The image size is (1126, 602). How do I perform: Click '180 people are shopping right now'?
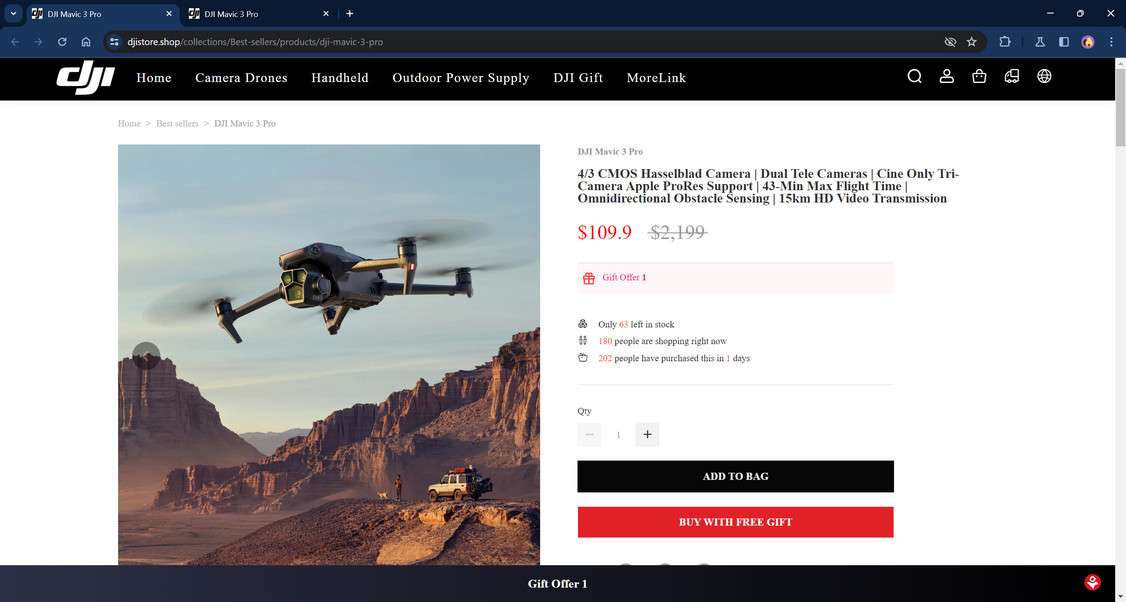[x=662, y=341]
